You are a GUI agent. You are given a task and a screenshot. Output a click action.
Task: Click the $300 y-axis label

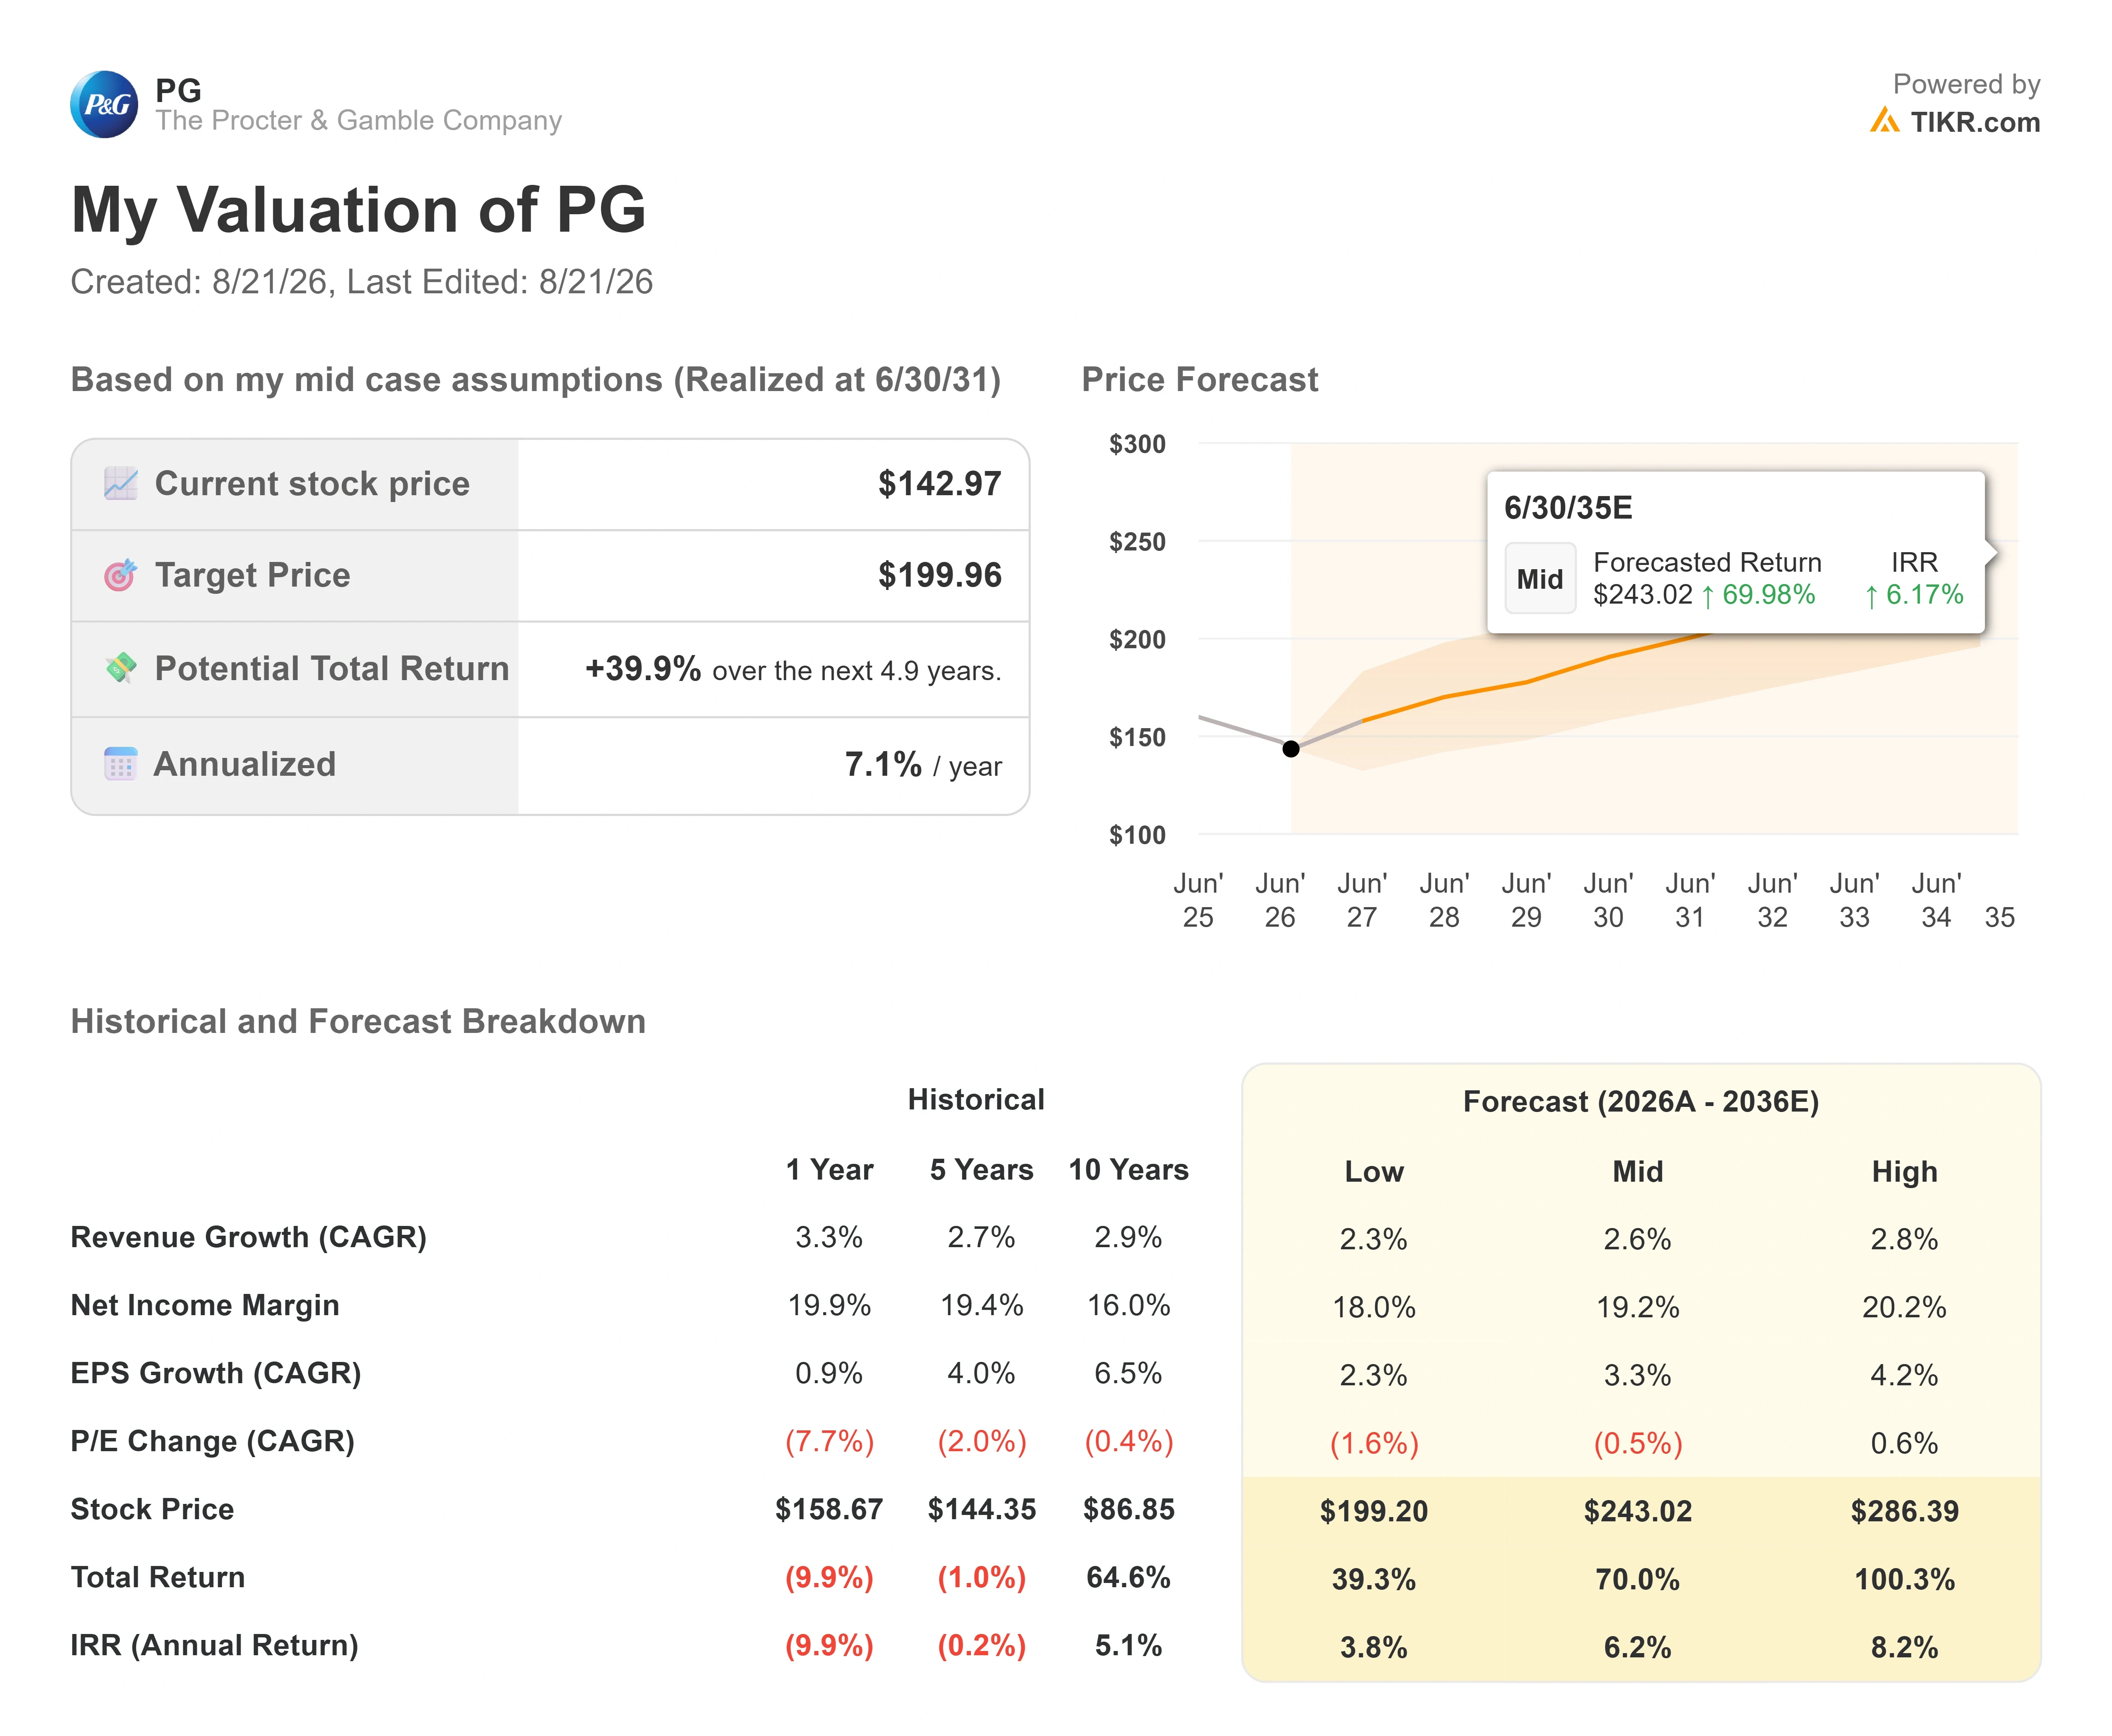1137,444
